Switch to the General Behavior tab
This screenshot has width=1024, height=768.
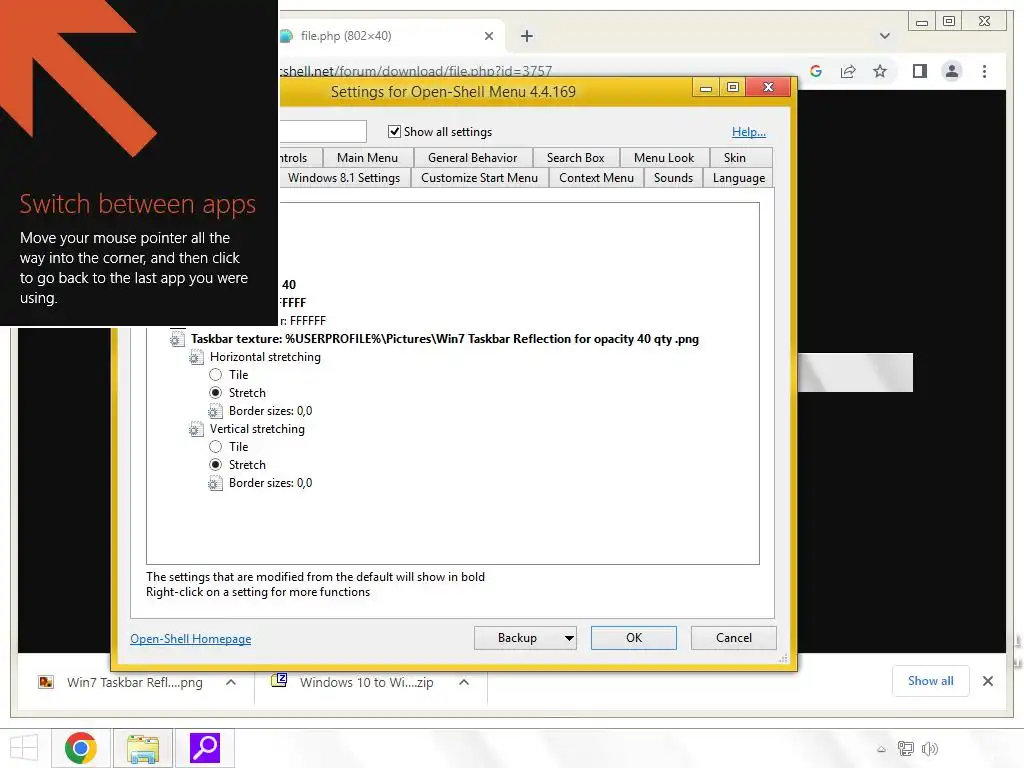pos(472,157)
